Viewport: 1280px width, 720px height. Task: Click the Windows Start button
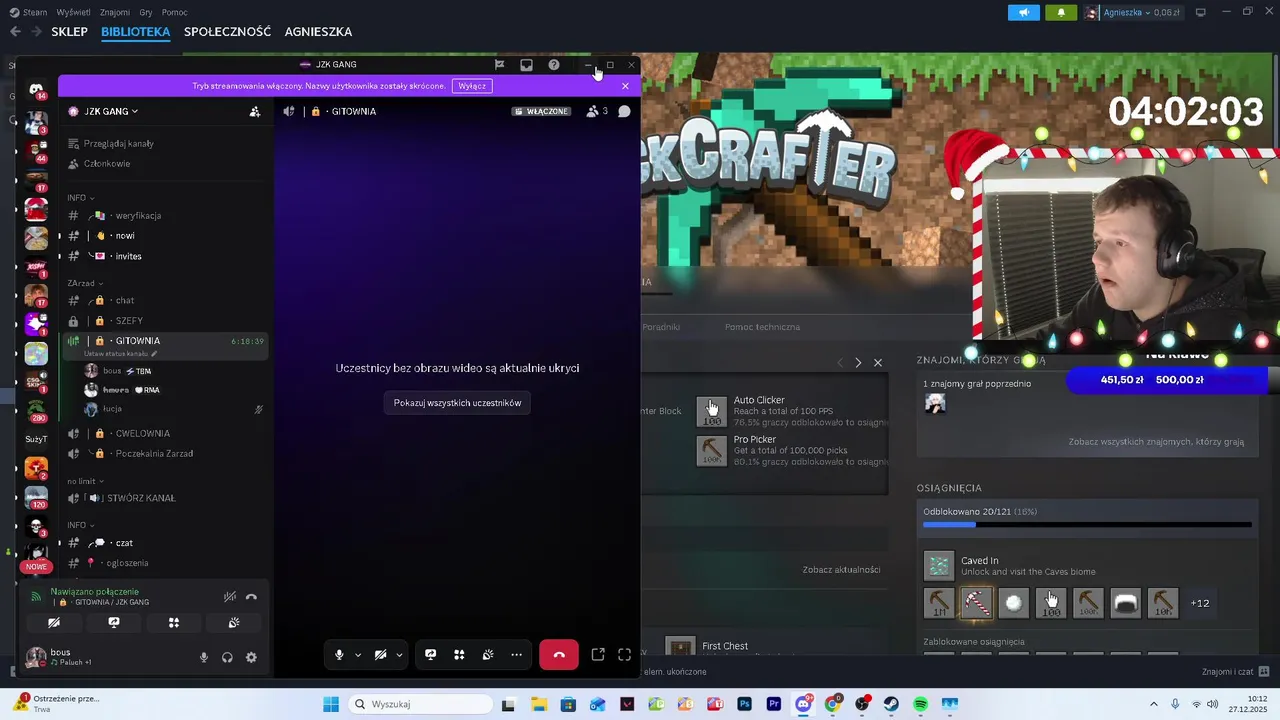point(330,704)
